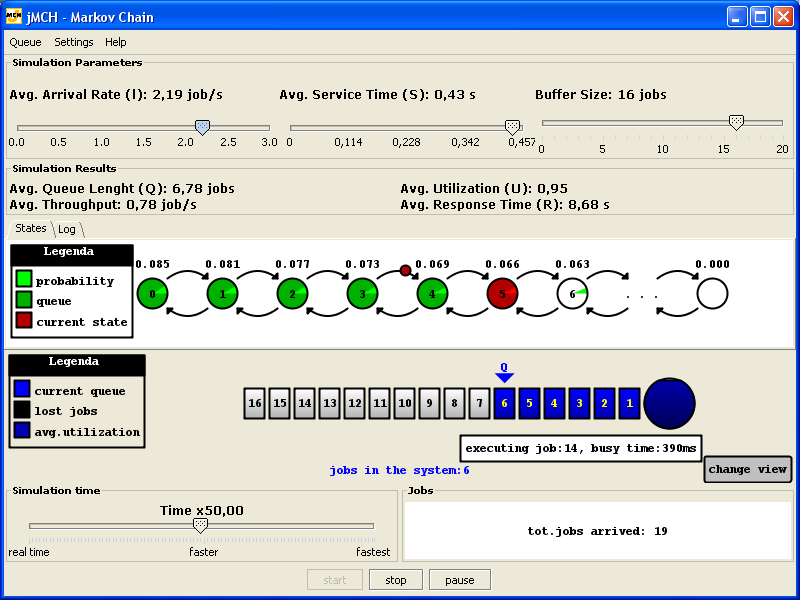This screenshot has width=800, height=600.
Task: Click Markov state node 0
Action: click(152, 294)
